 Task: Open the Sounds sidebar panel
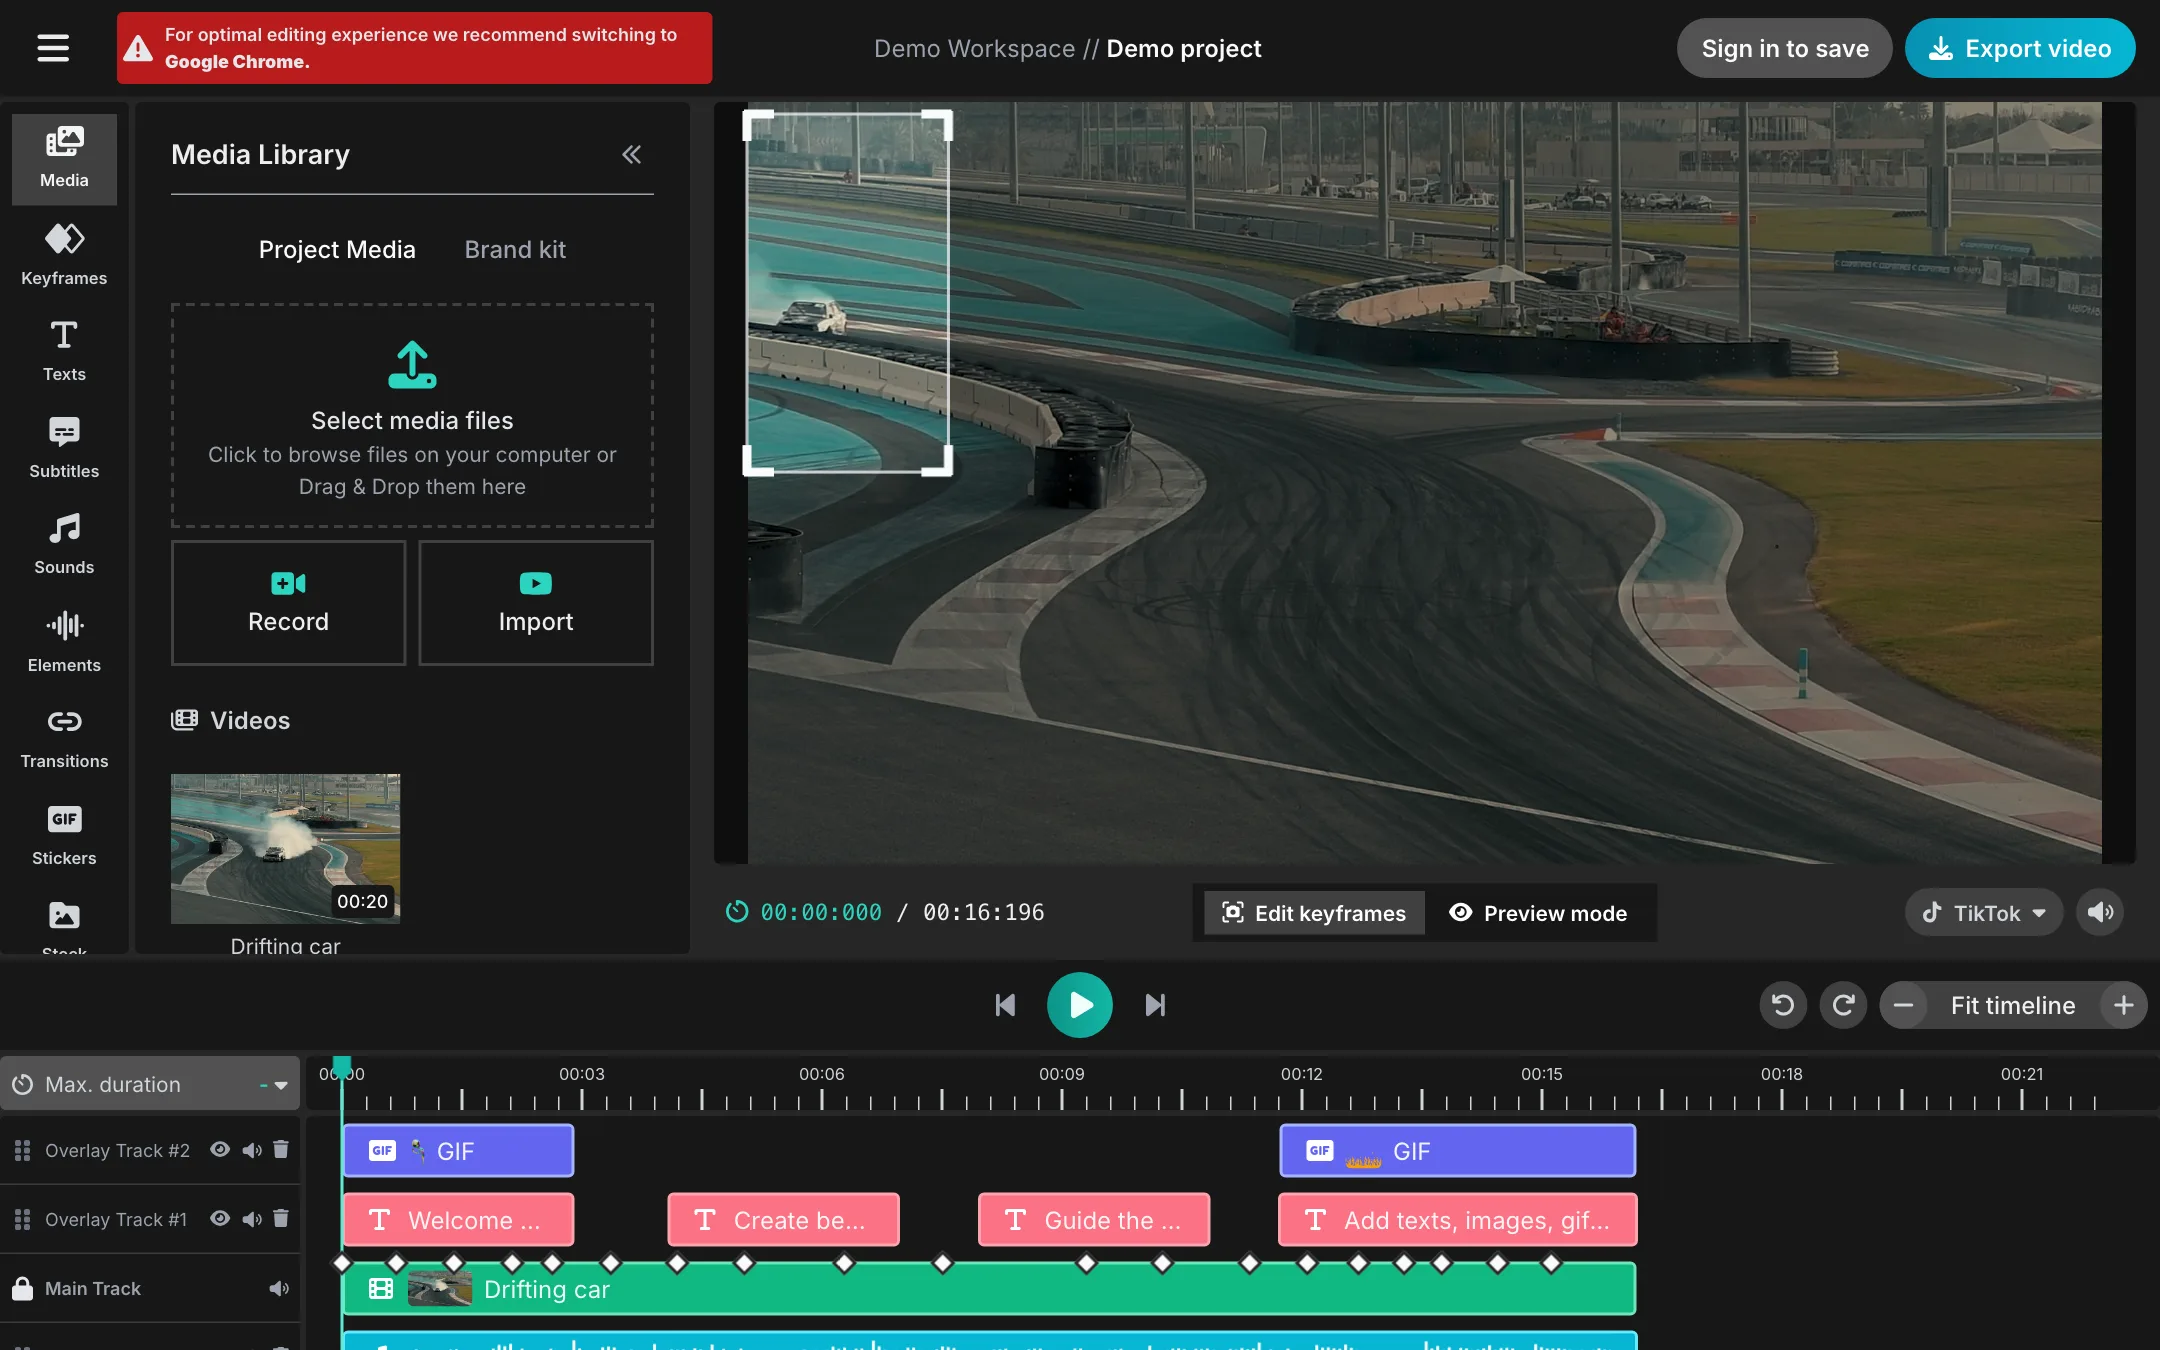(x=64, y=545)
